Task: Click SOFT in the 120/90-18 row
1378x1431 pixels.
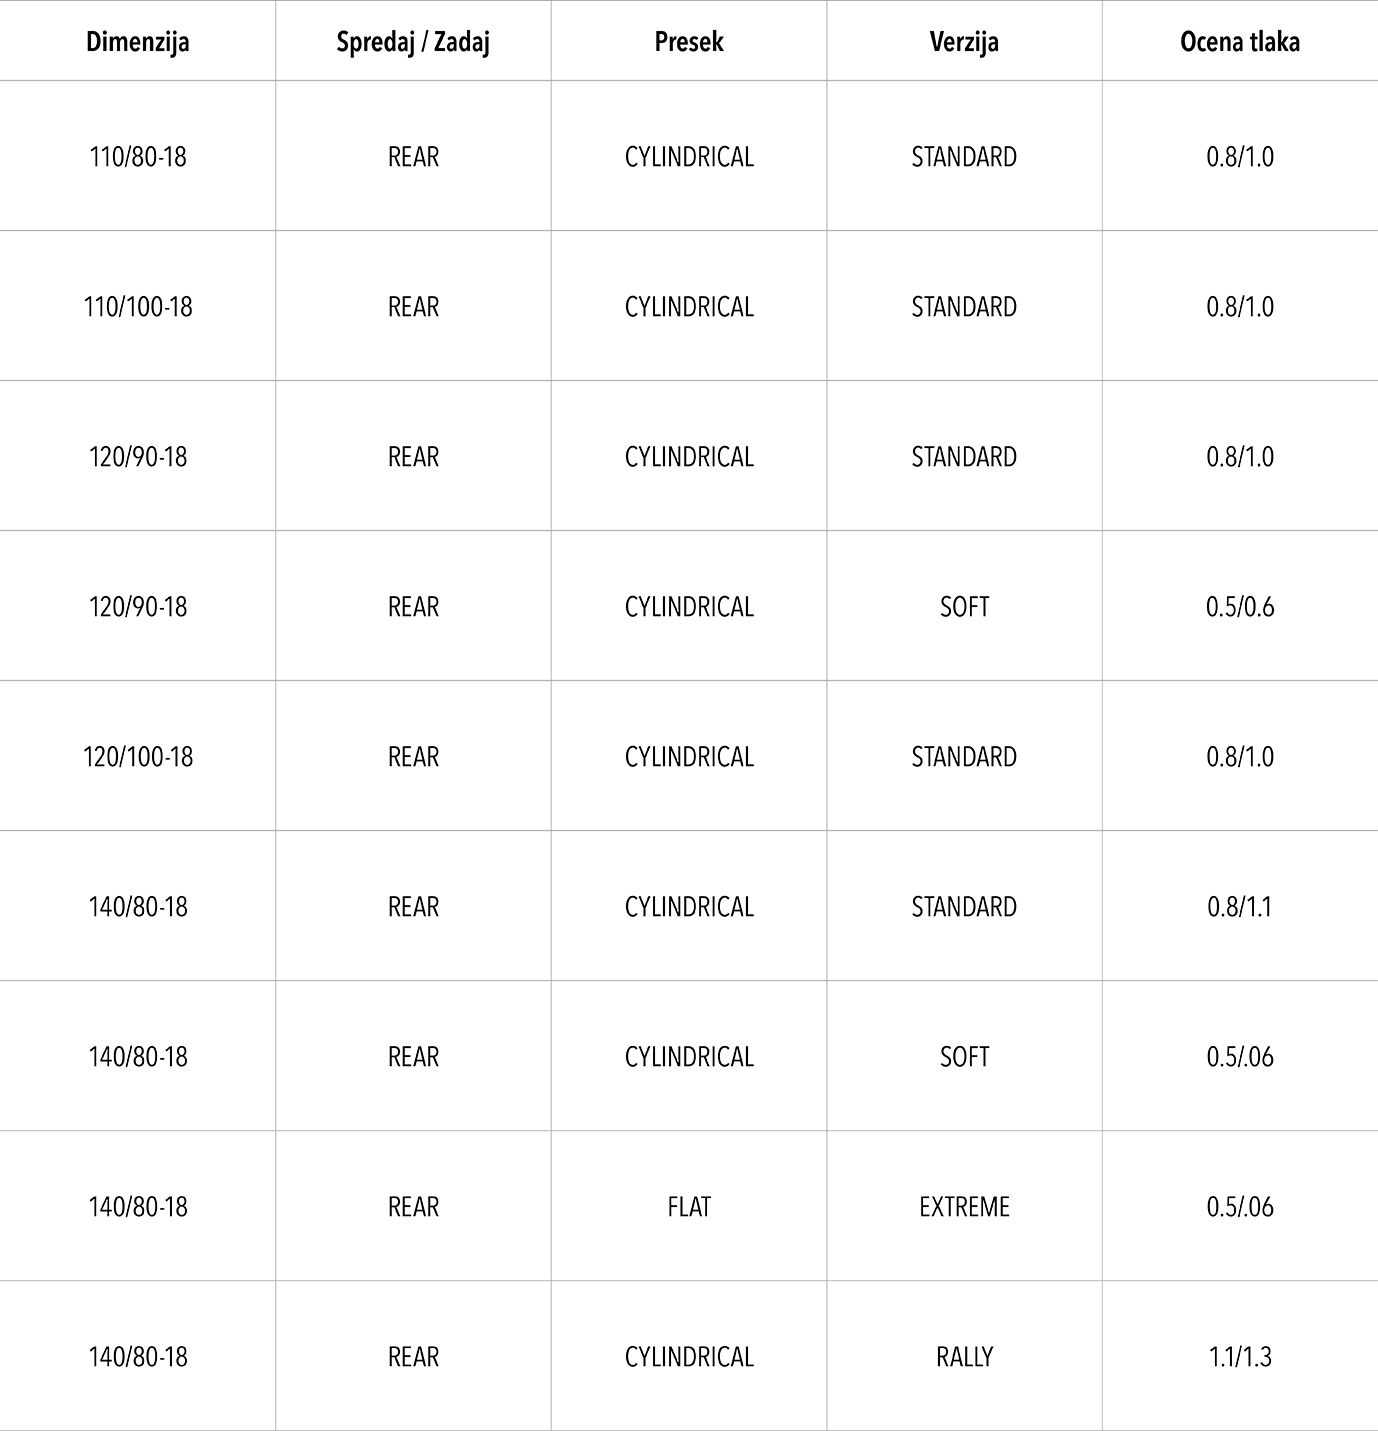Action: pos(964,607)
